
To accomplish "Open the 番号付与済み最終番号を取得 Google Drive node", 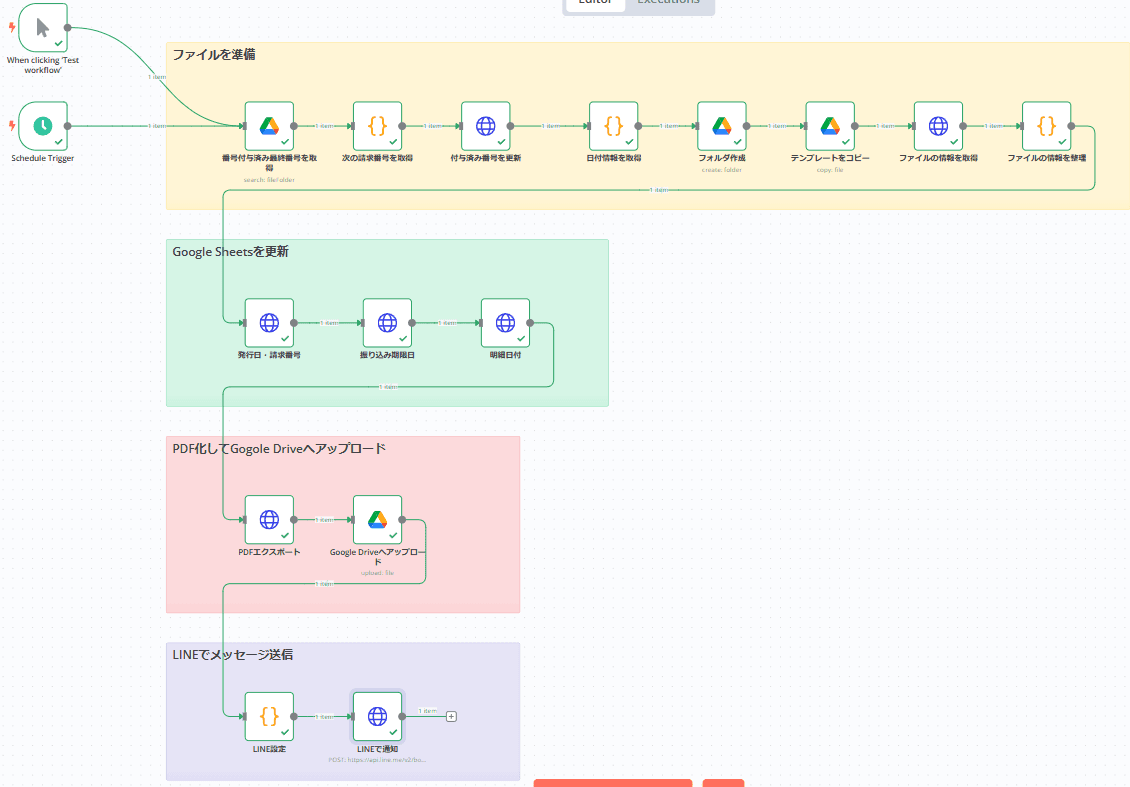I will (x=269, y=126).
